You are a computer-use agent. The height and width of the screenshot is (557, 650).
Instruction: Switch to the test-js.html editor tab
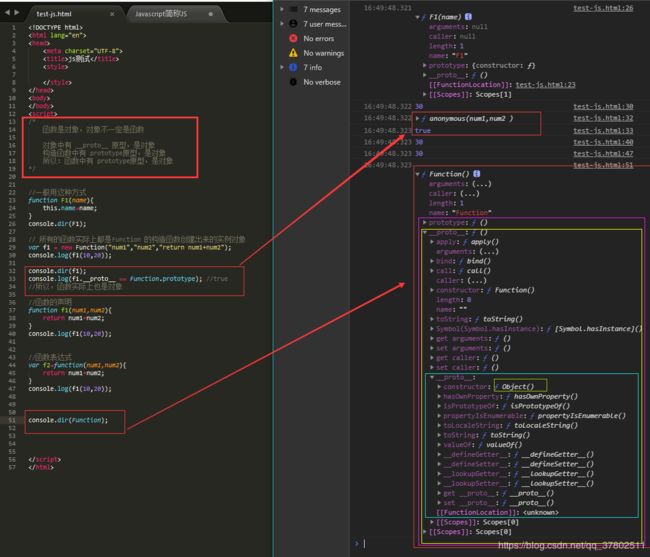tap(54, 14)
